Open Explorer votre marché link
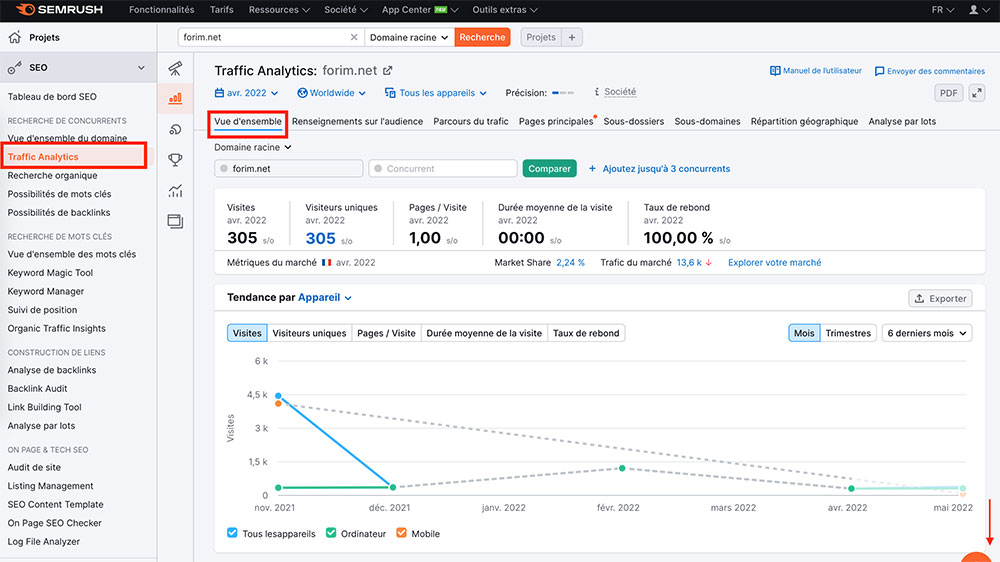Screen dimensions: 1000x562 (x=774, y=262)
